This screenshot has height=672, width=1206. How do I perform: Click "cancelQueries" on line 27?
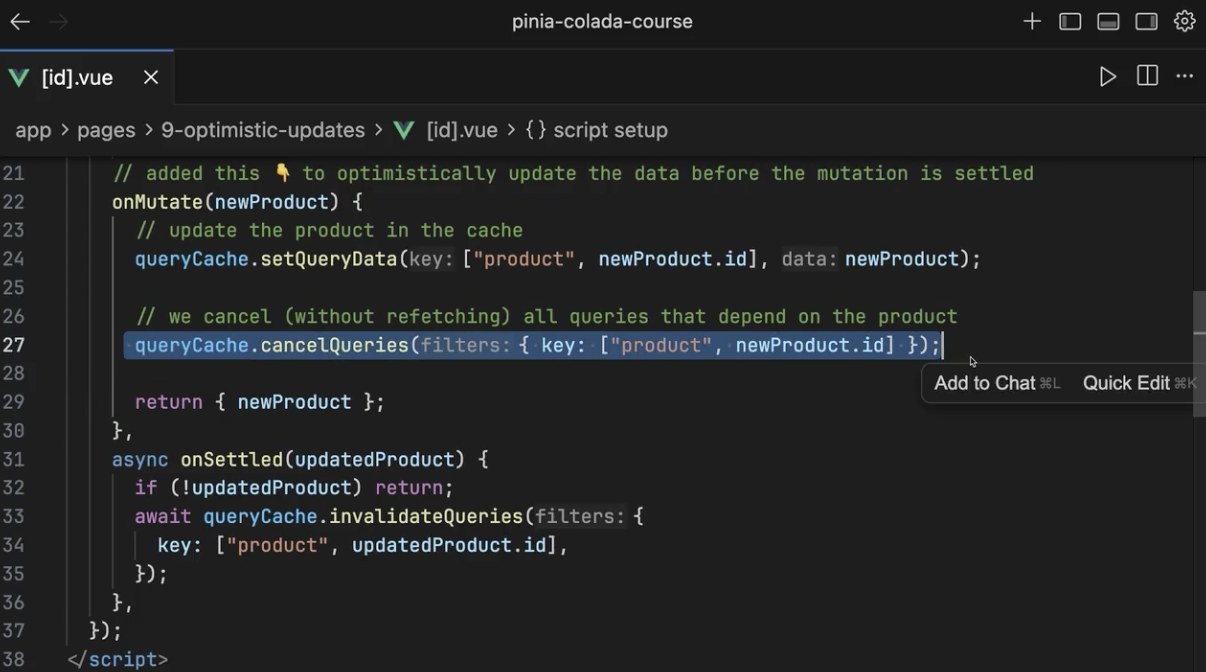tap(335, 345)
